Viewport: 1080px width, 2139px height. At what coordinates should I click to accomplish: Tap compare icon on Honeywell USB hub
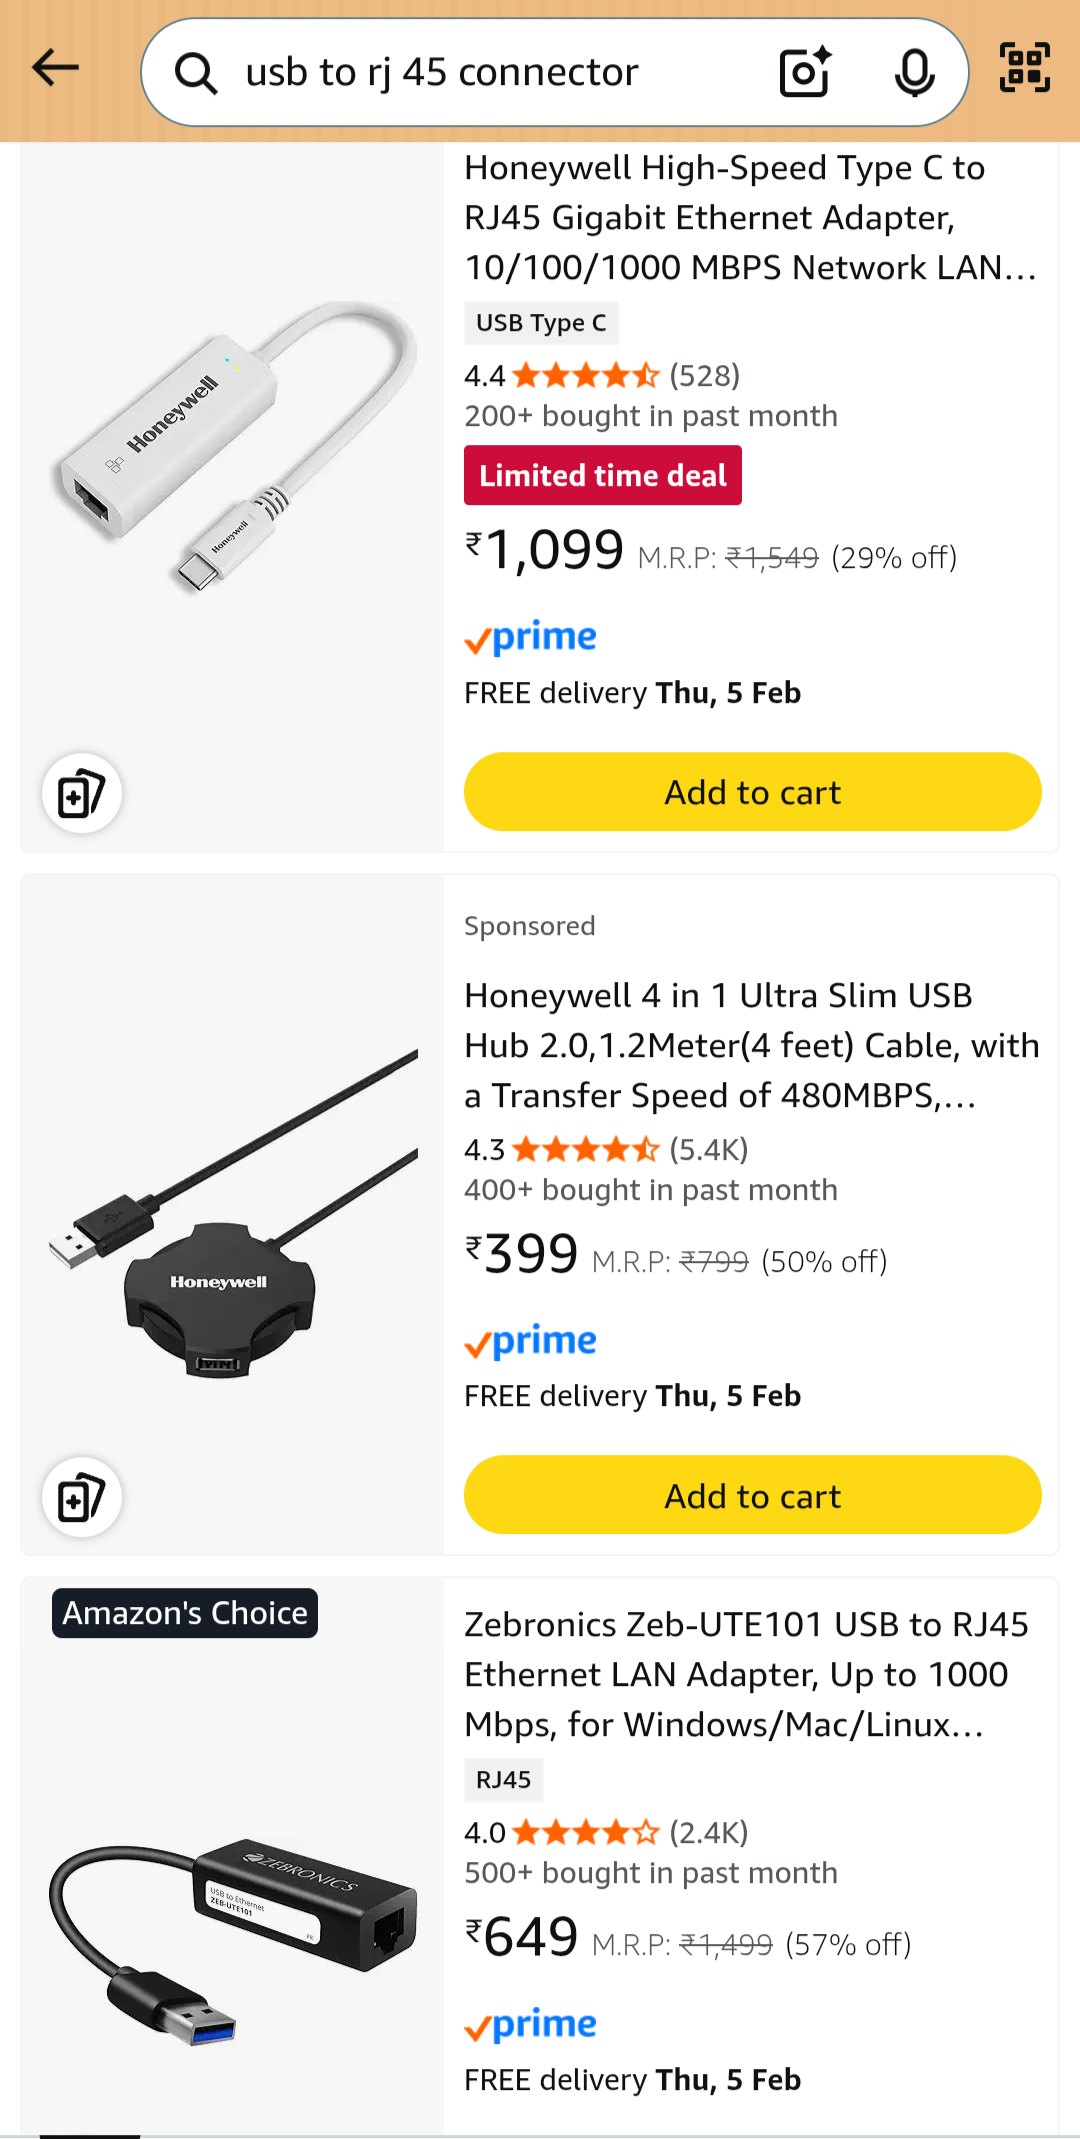point(82,1497)
